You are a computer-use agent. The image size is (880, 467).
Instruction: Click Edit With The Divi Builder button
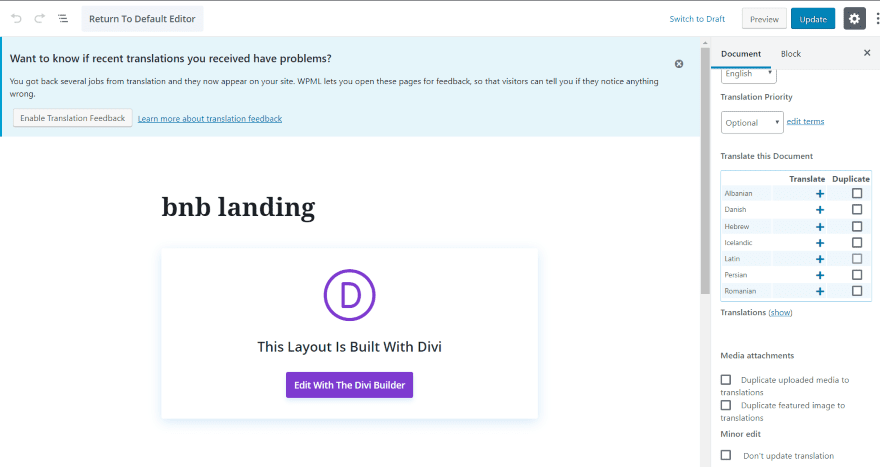[x=350, y=385]
